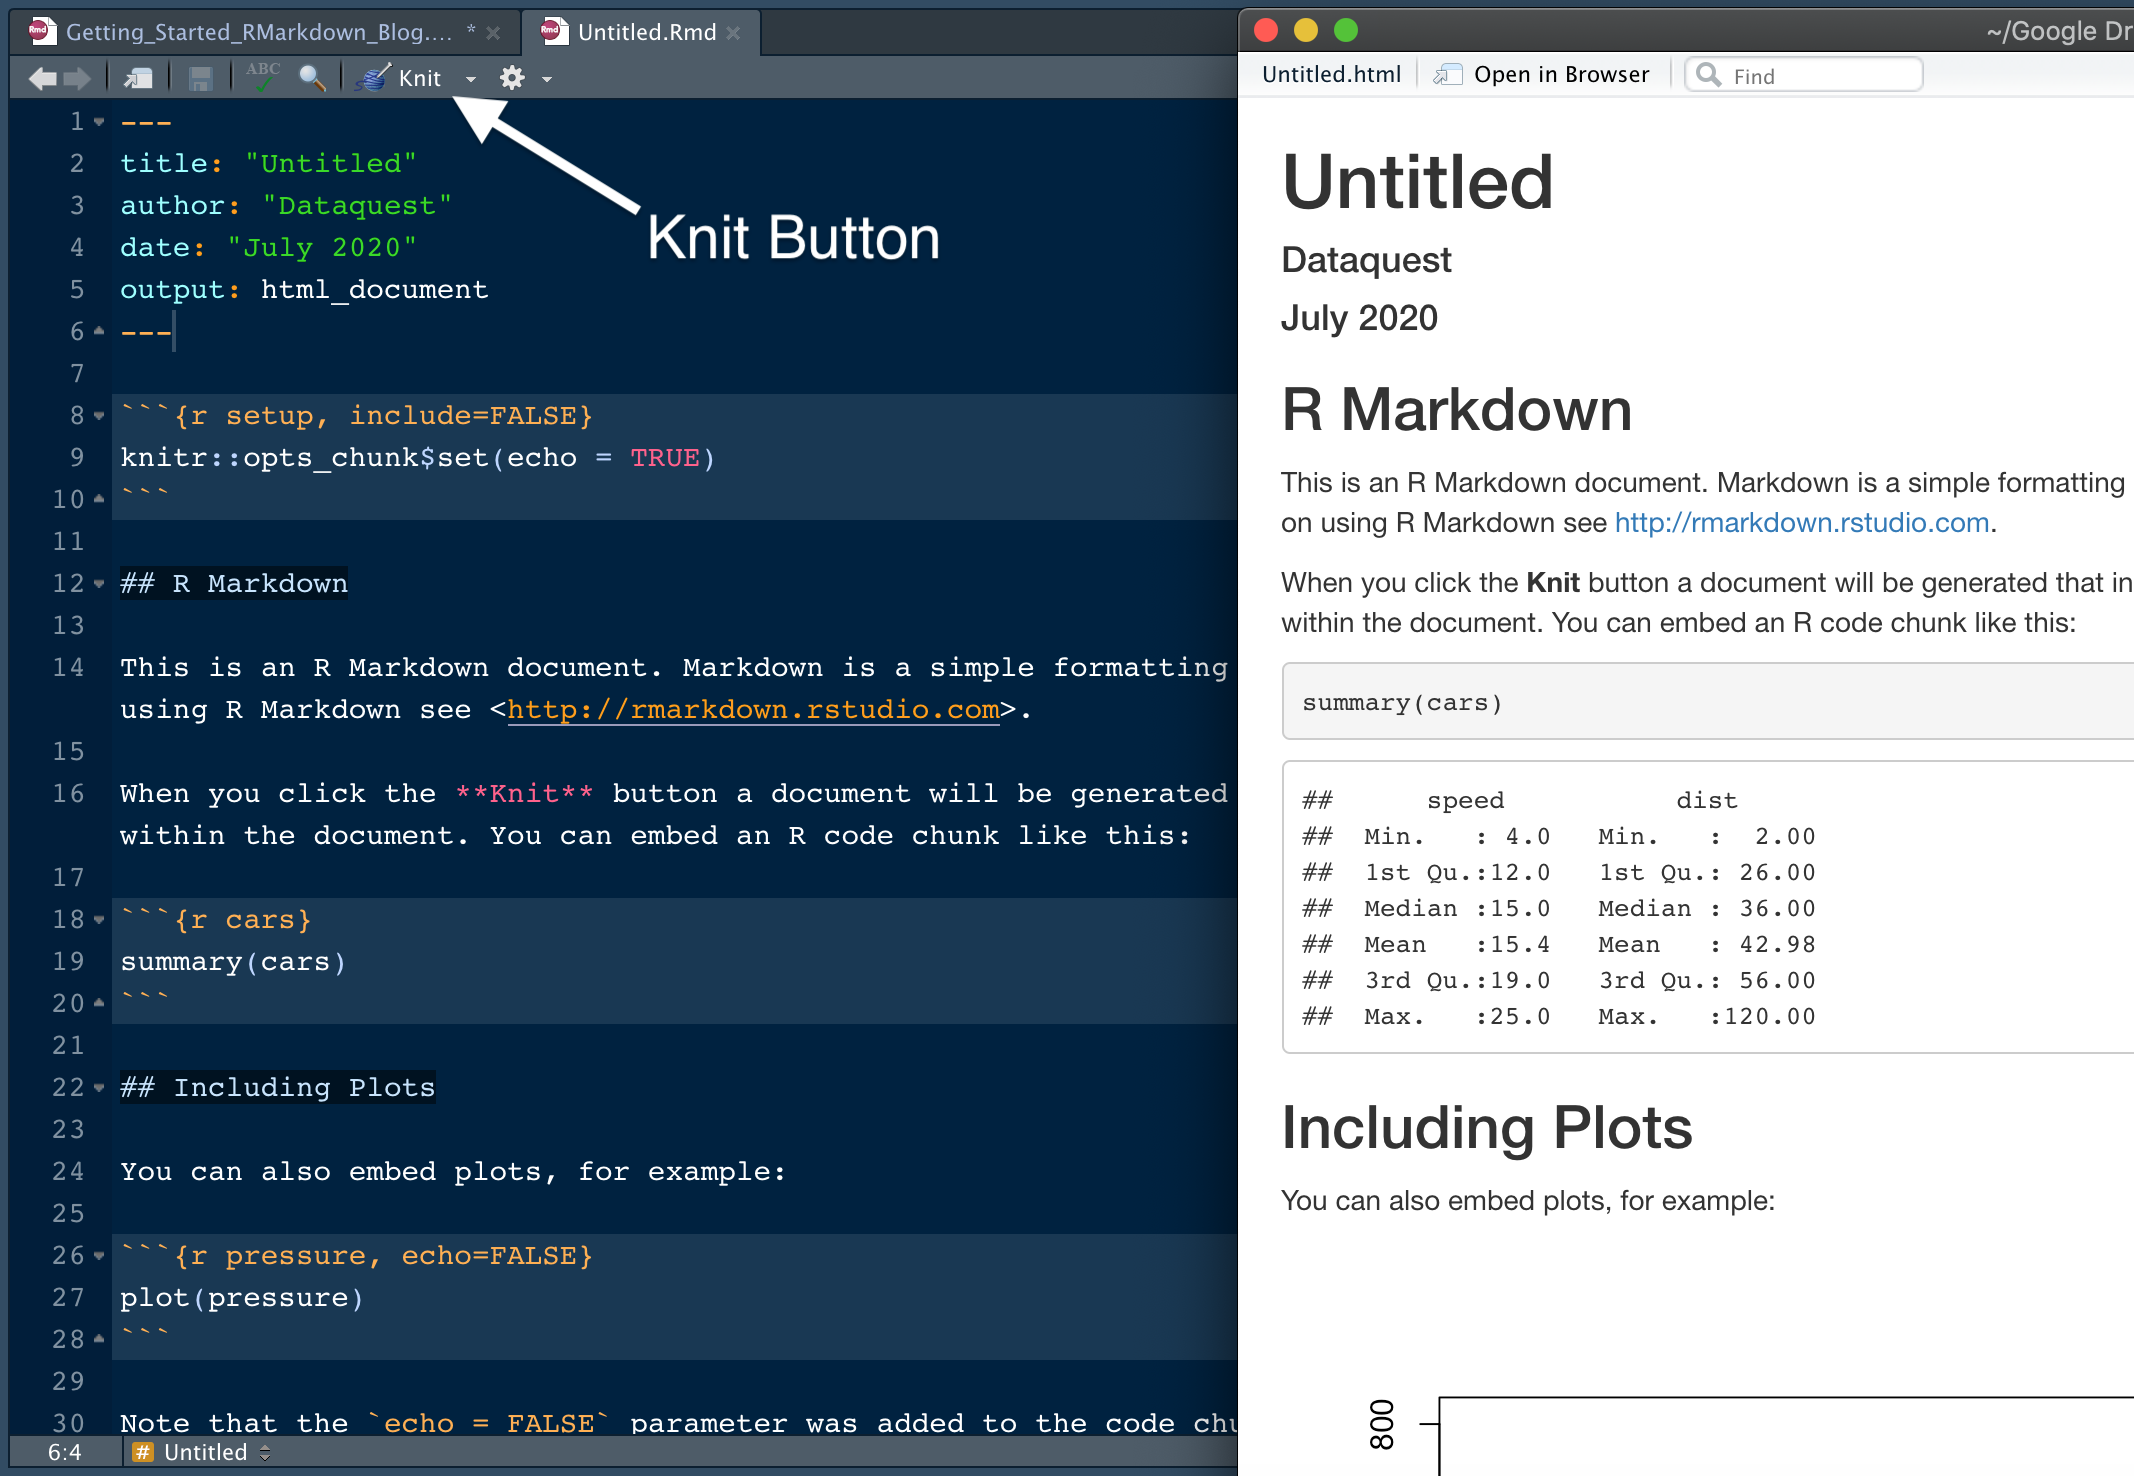
Task: Click the date: "July 2020" line
Action: tap(268, 247)
